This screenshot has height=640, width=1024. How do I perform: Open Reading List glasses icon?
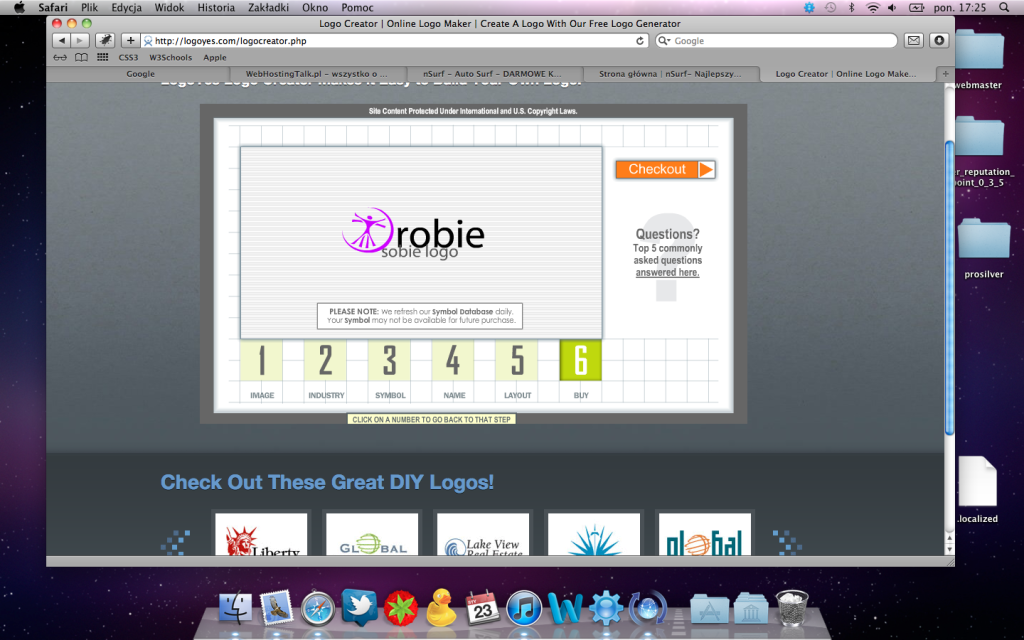(60, 57)
